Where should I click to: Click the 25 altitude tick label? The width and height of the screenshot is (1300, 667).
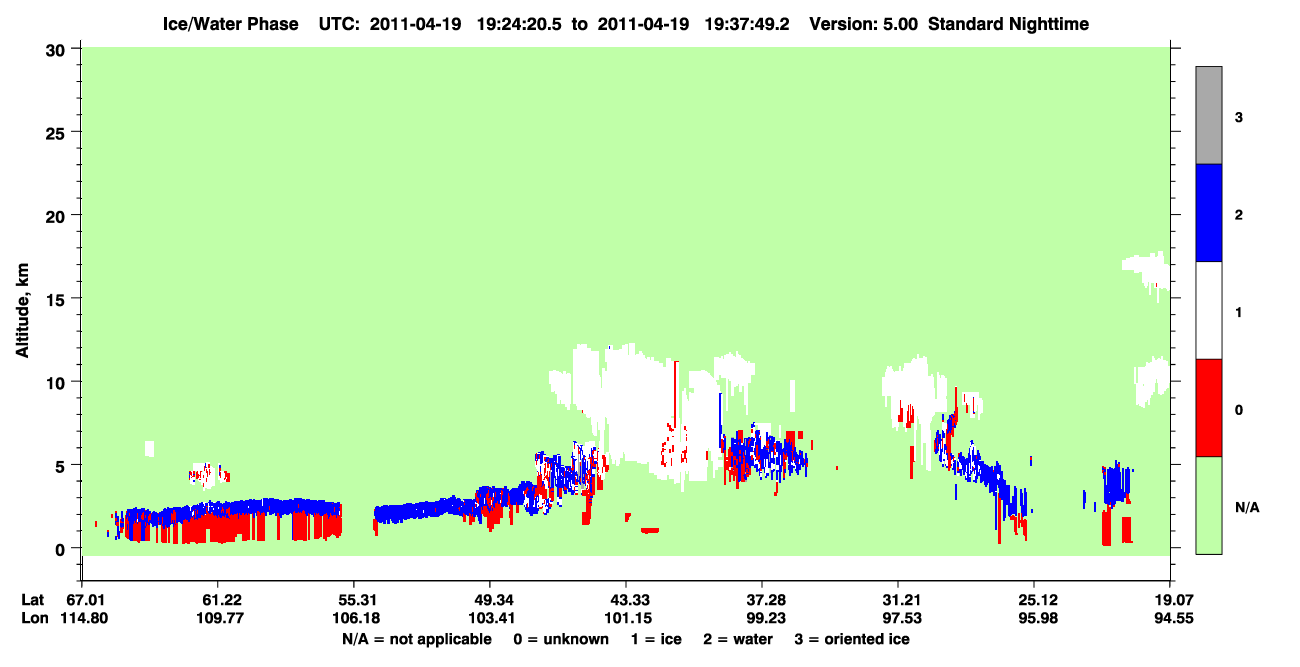58,132
